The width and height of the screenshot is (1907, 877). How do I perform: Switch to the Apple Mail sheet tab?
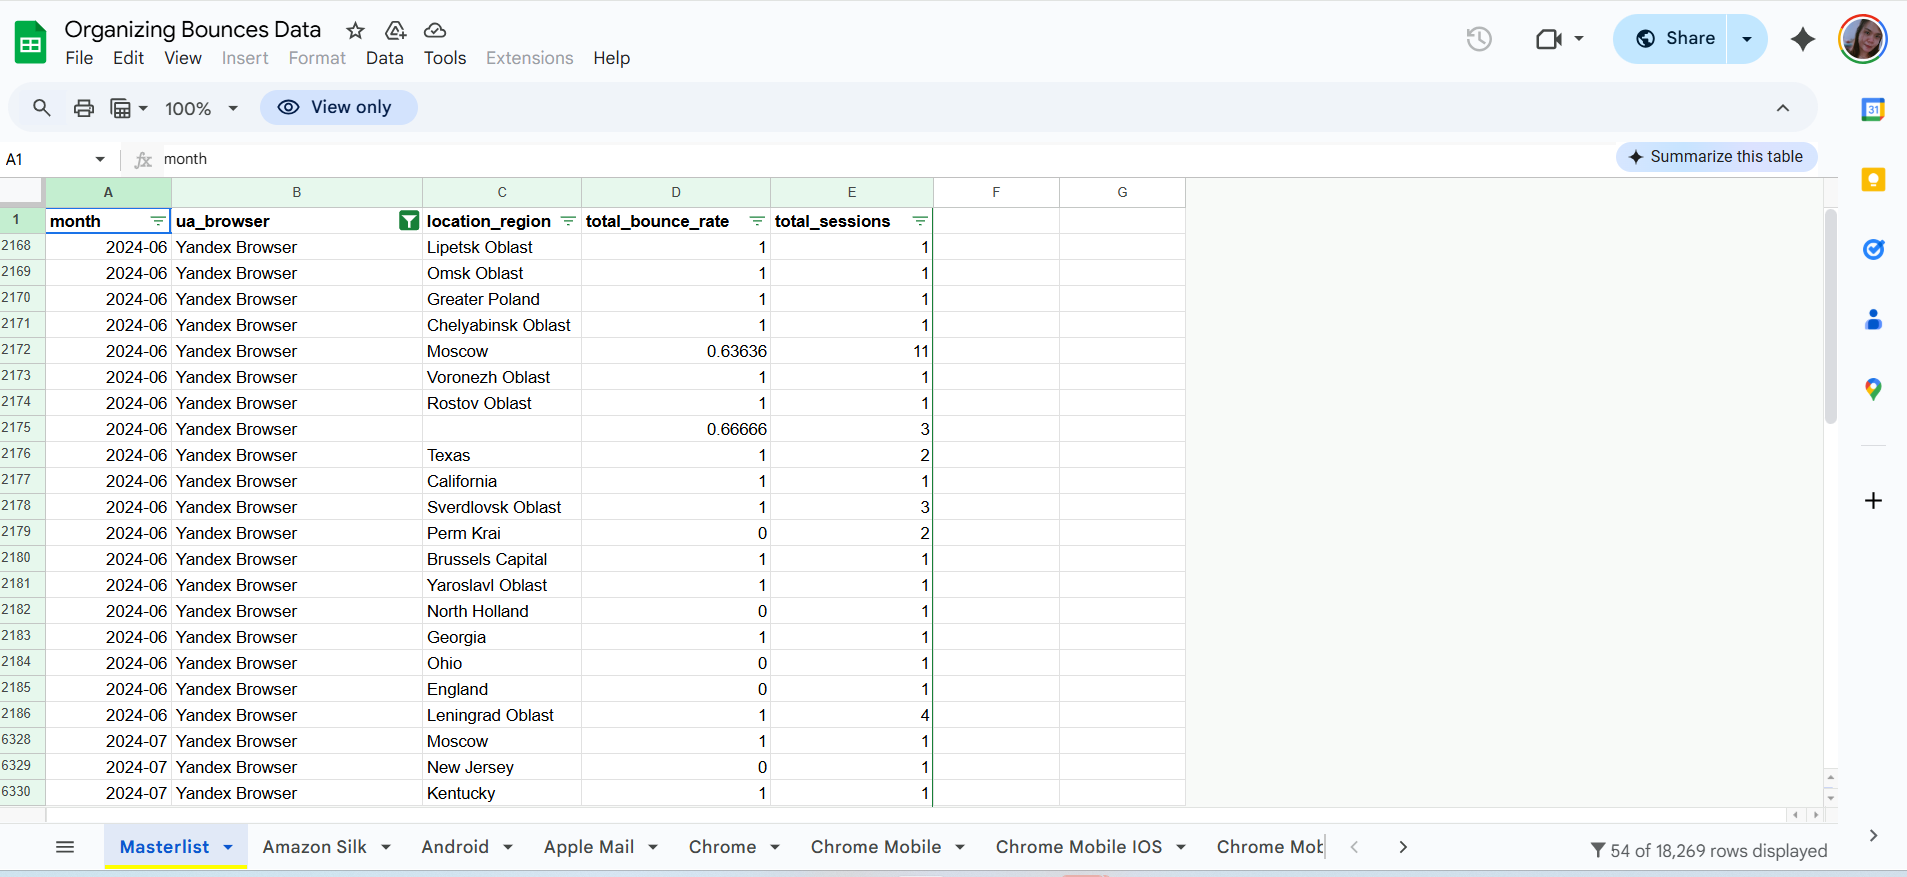[x=589, y=847]
